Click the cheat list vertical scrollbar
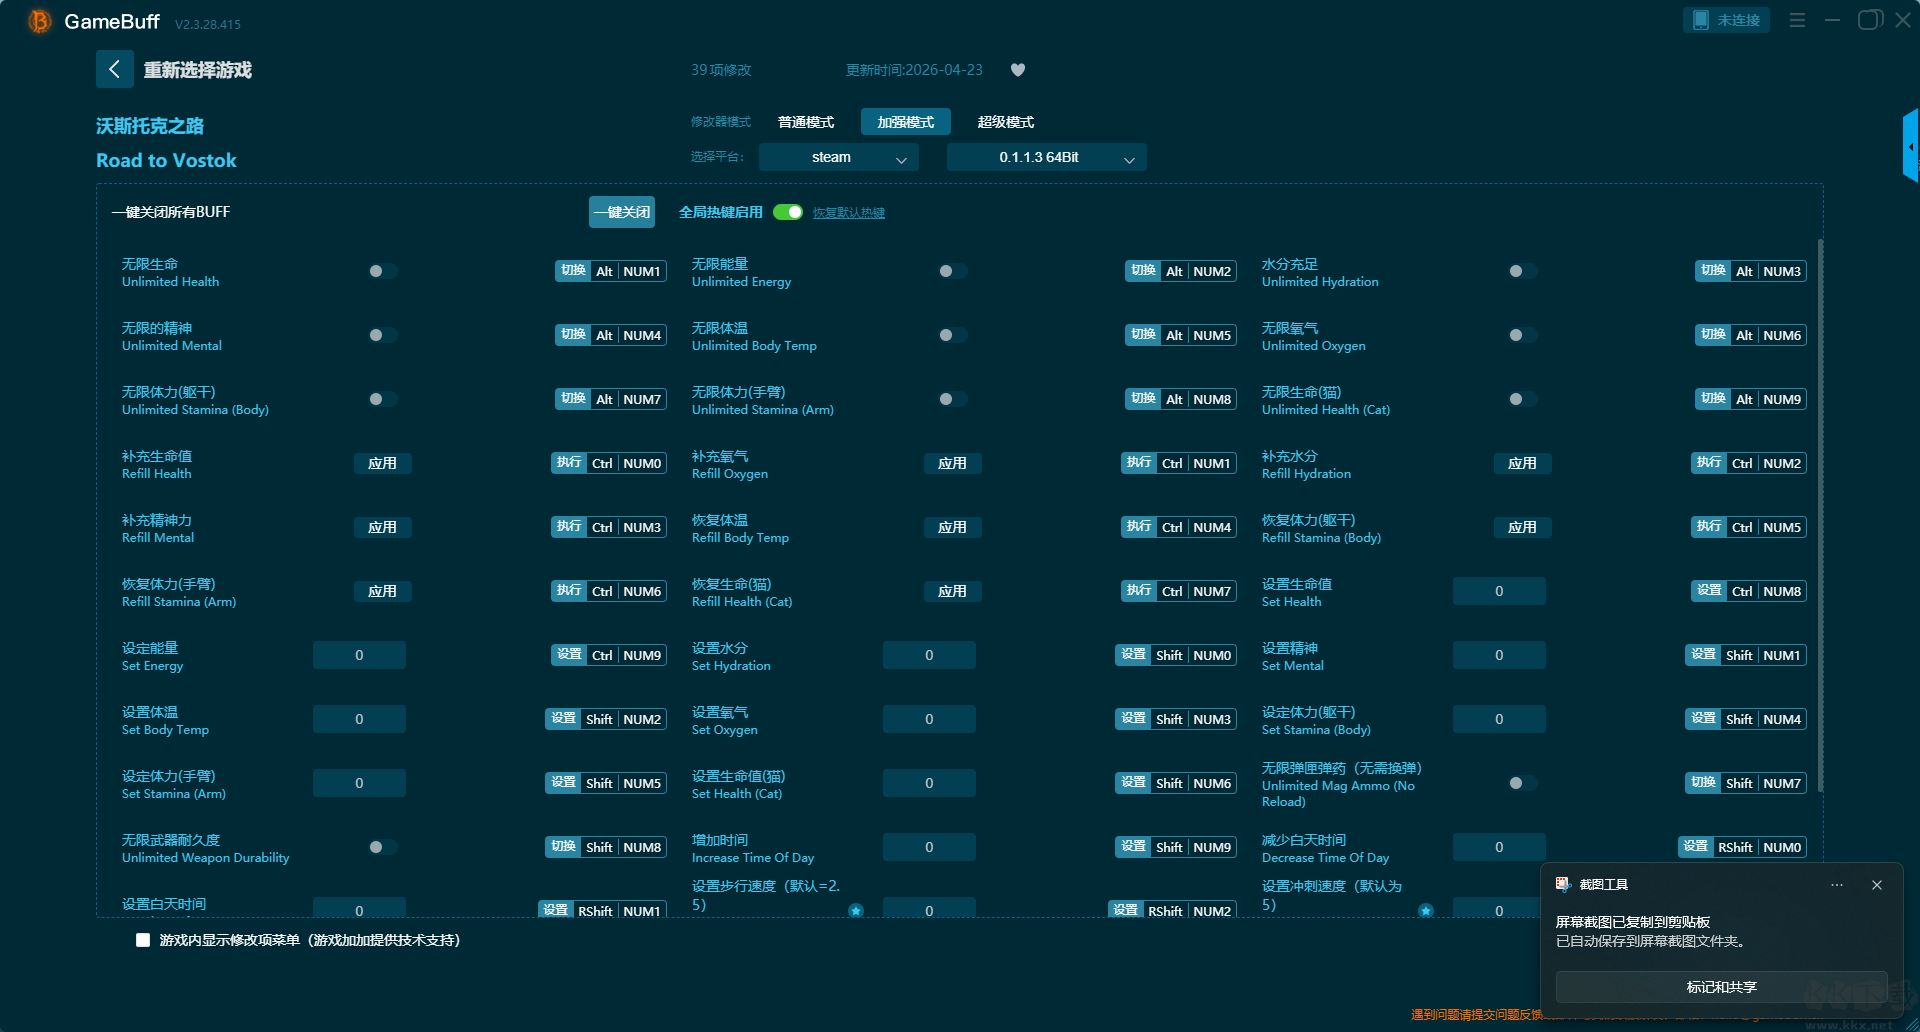The width and height of the screenshot is (1920, 1032). click(x=1820, y=515)
